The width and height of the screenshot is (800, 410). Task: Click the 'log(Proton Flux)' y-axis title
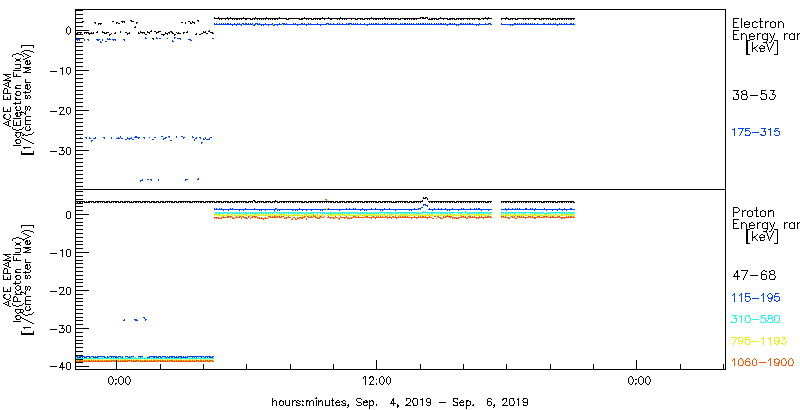click(19, 280)
